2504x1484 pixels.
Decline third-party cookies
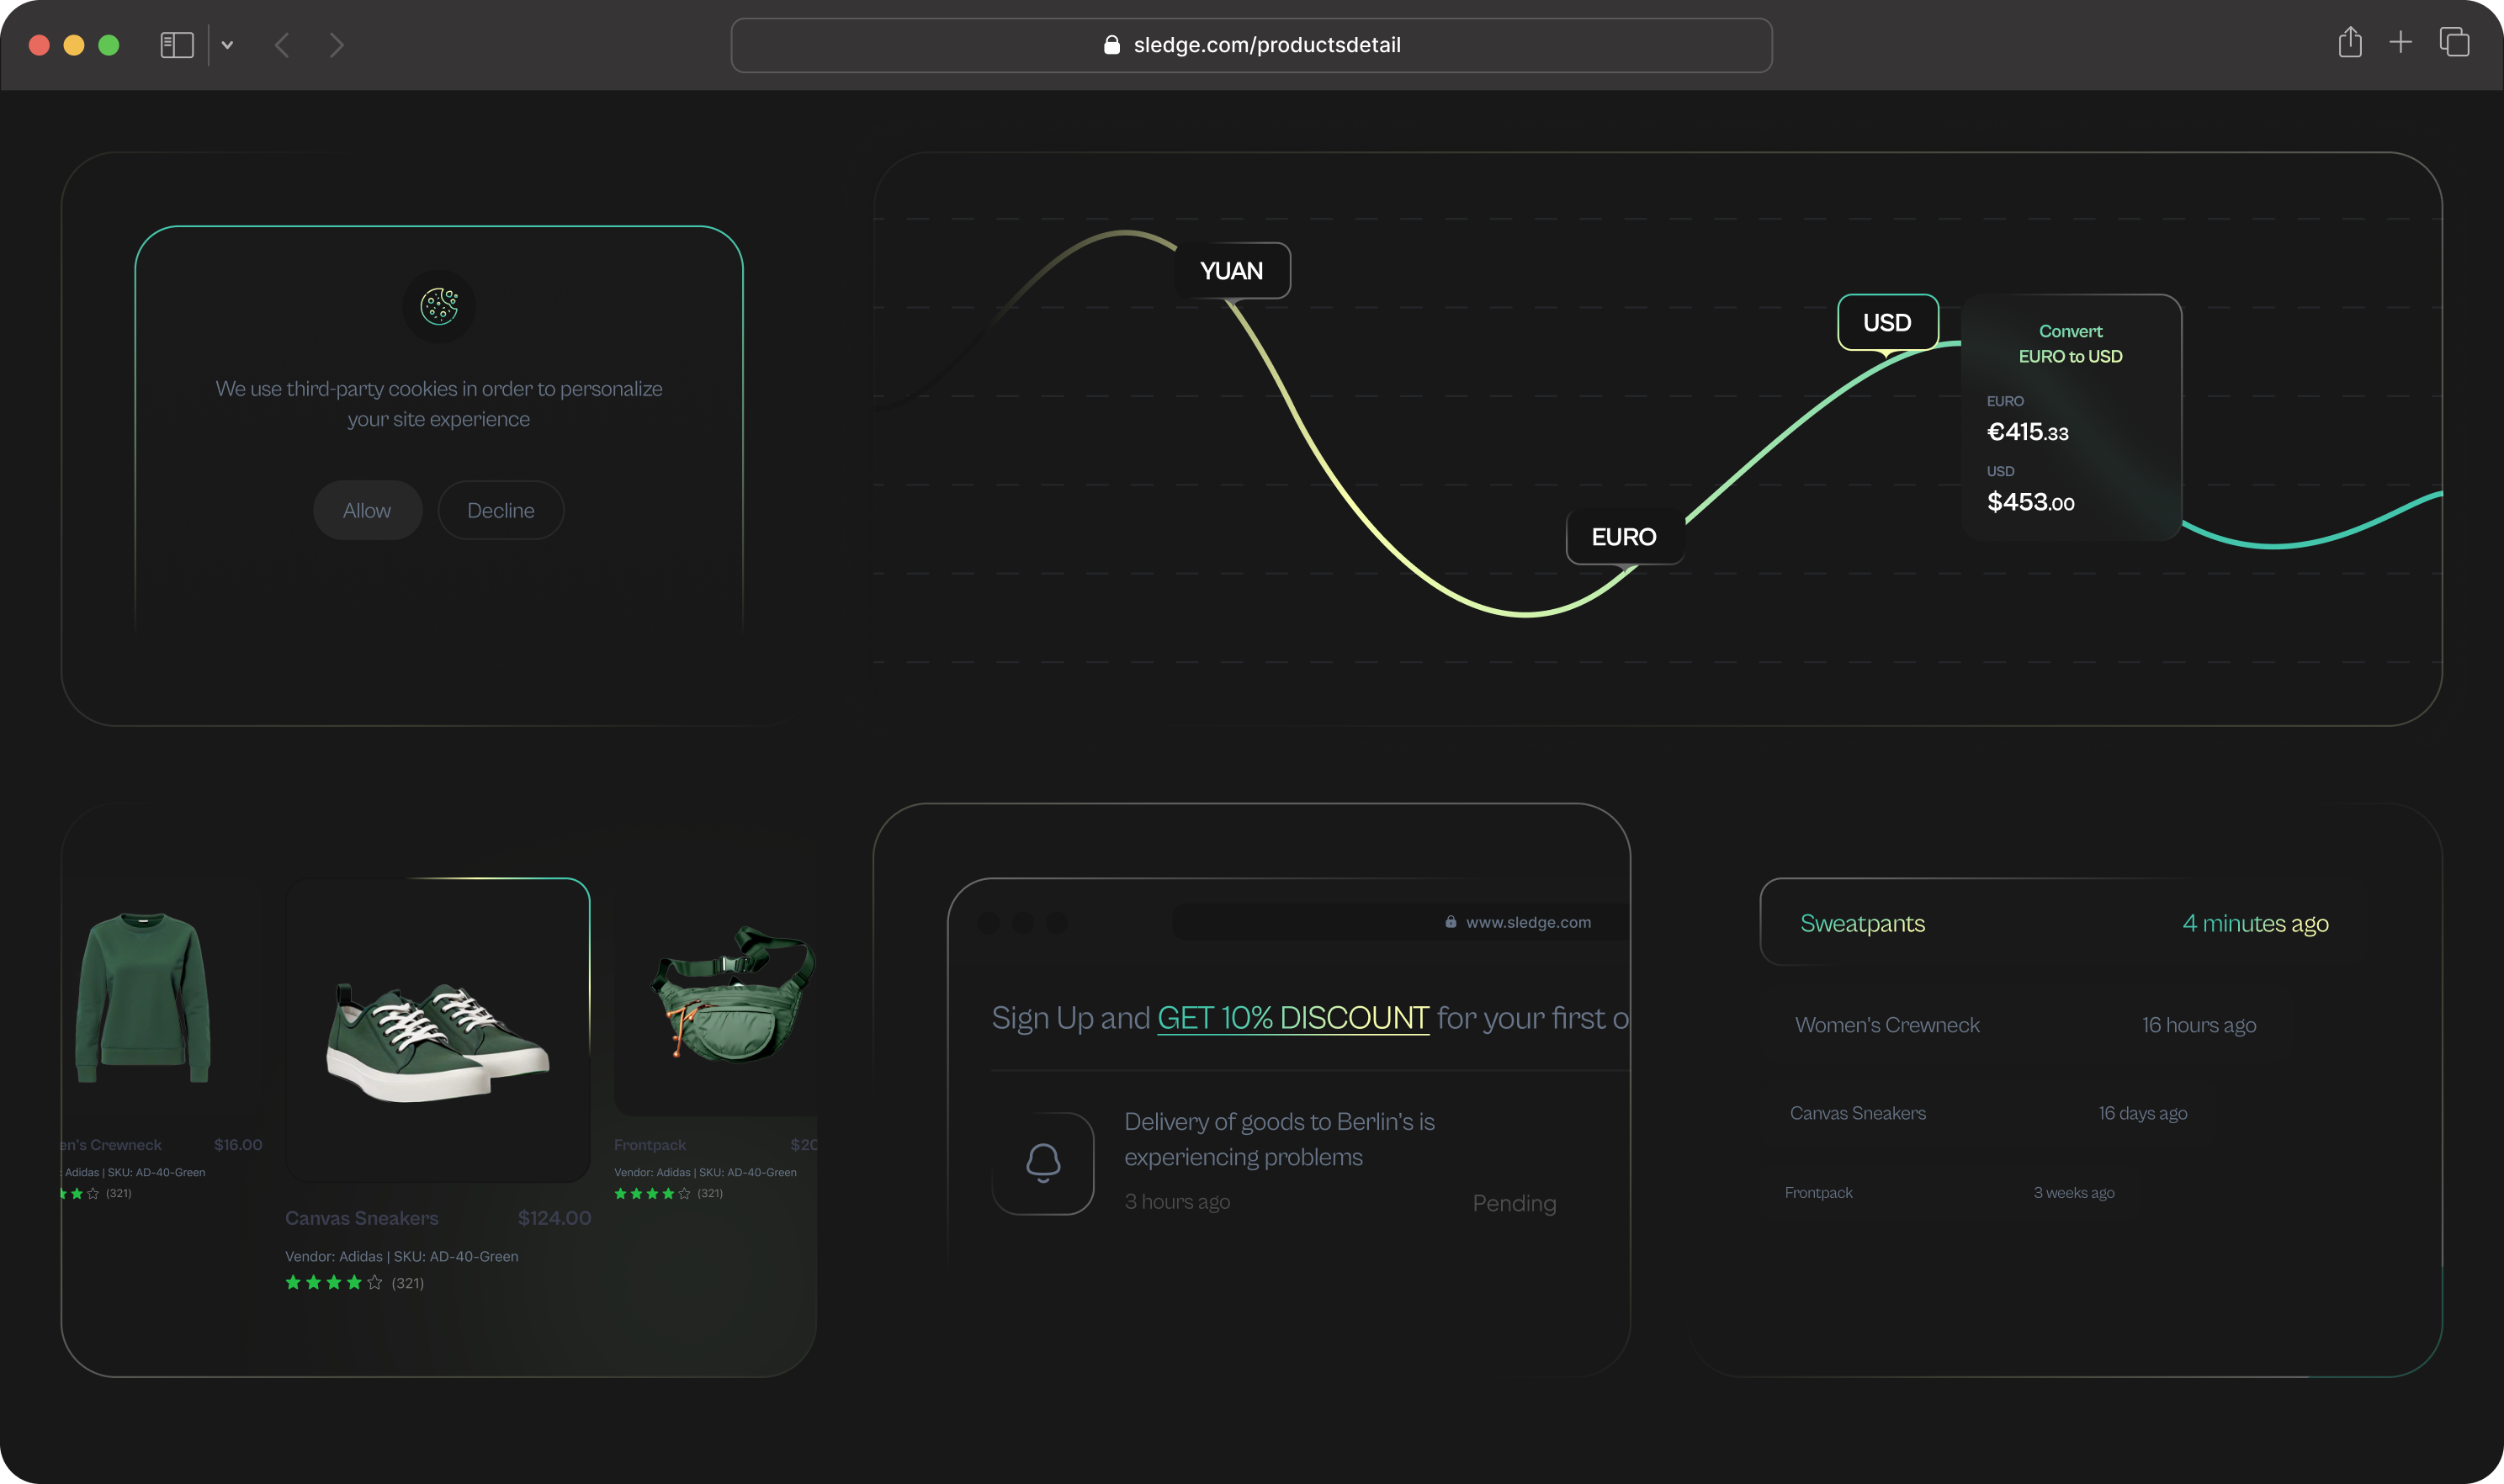tap(501, 510)
